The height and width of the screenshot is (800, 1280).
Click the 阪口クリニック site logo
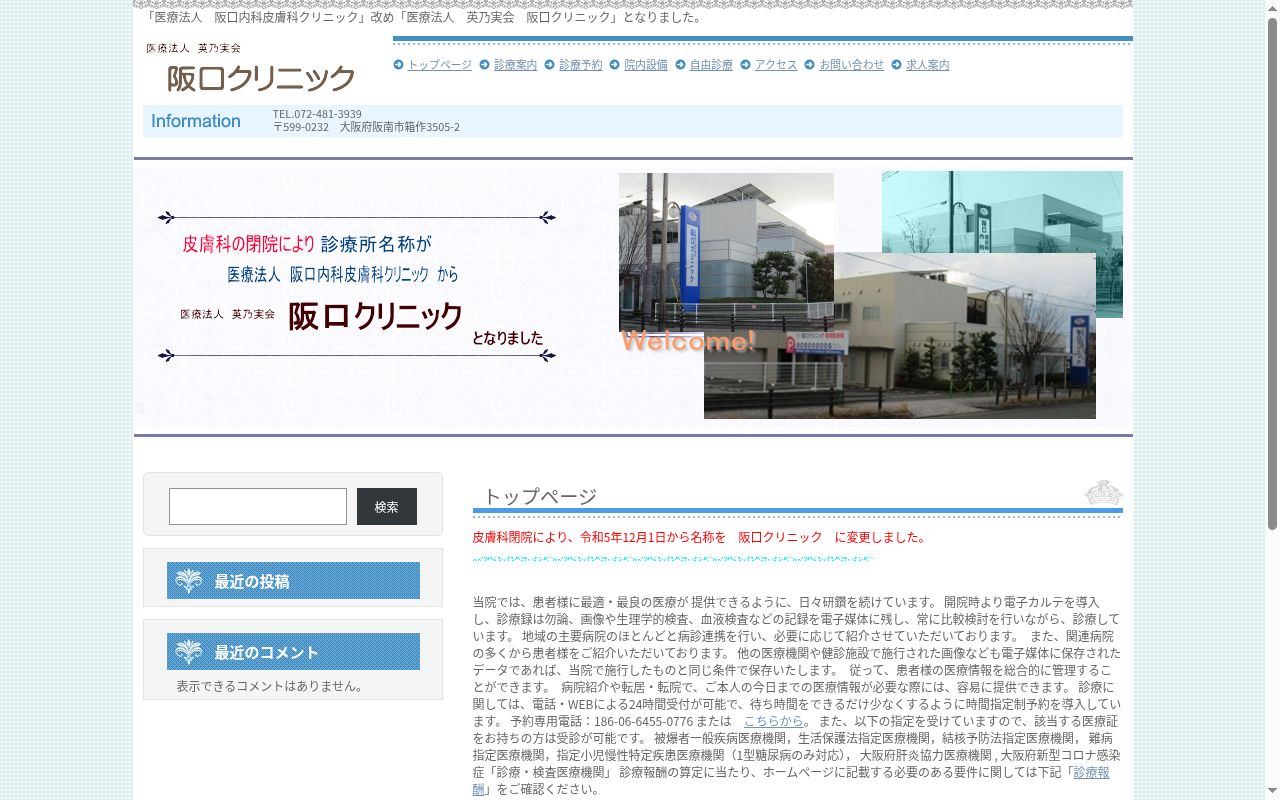(250, 68)
